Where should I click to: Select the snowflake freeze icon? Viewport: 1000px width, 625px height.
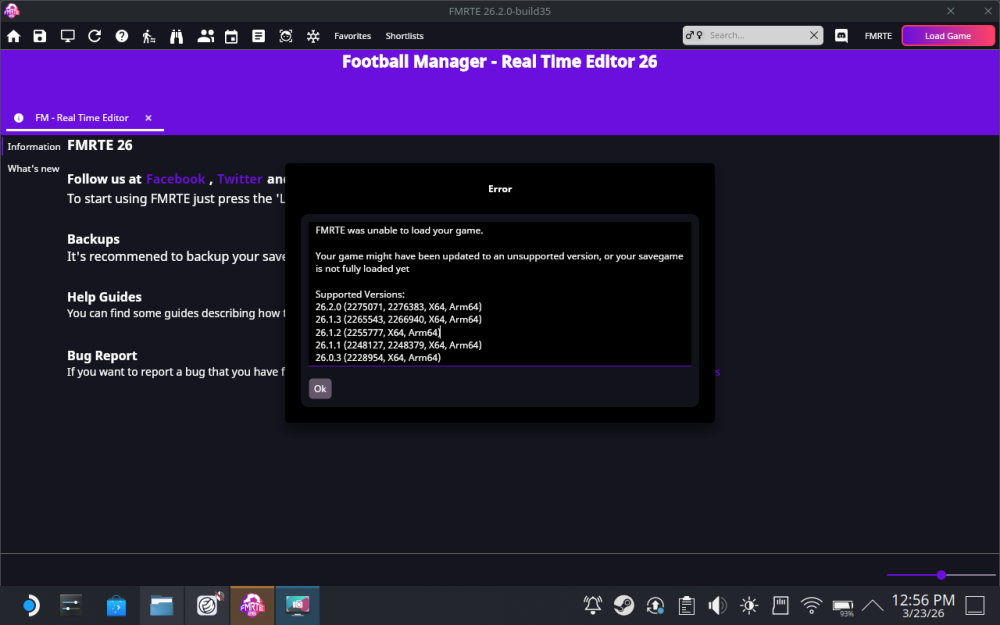click(313, 35)
